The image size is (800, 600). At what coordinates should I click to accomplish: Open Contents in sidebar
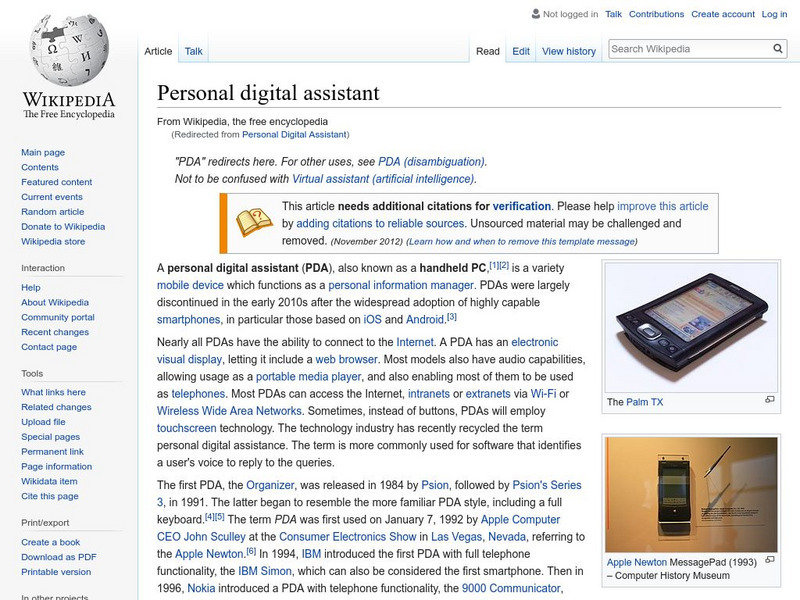click(x=40, y=167)
